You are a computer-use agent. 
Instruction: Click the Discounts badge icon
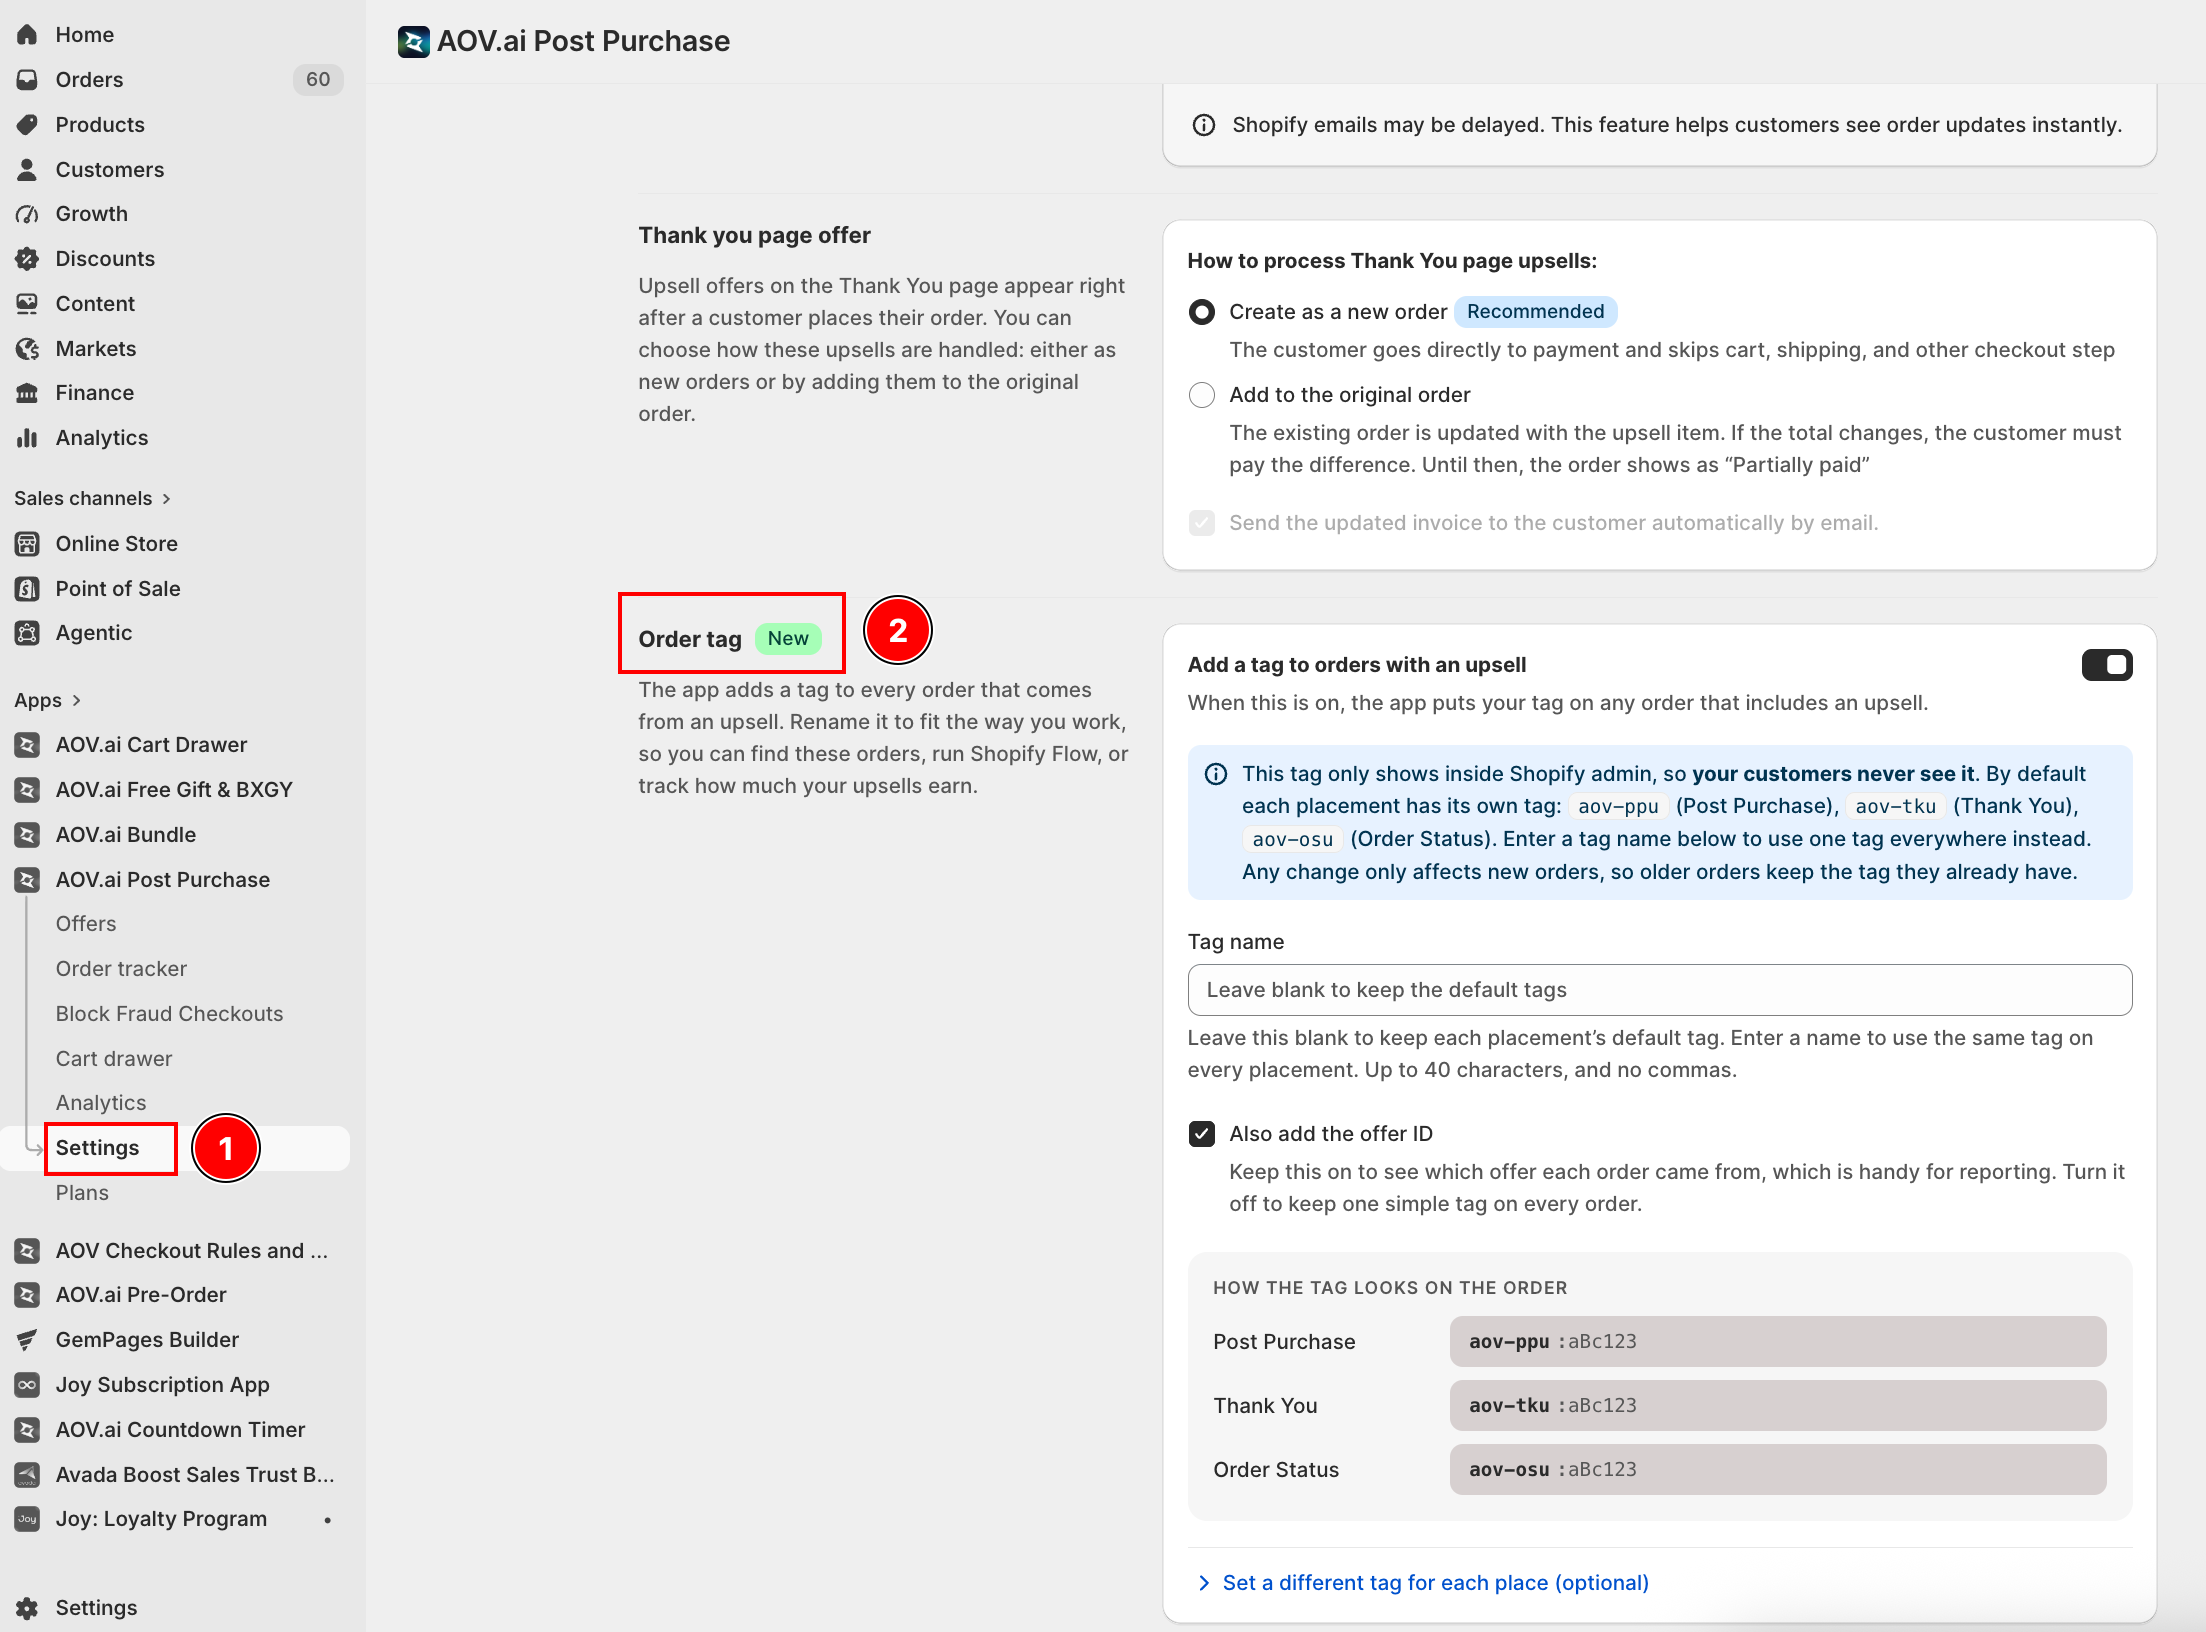pyautogui.click(x=27, y=259)
